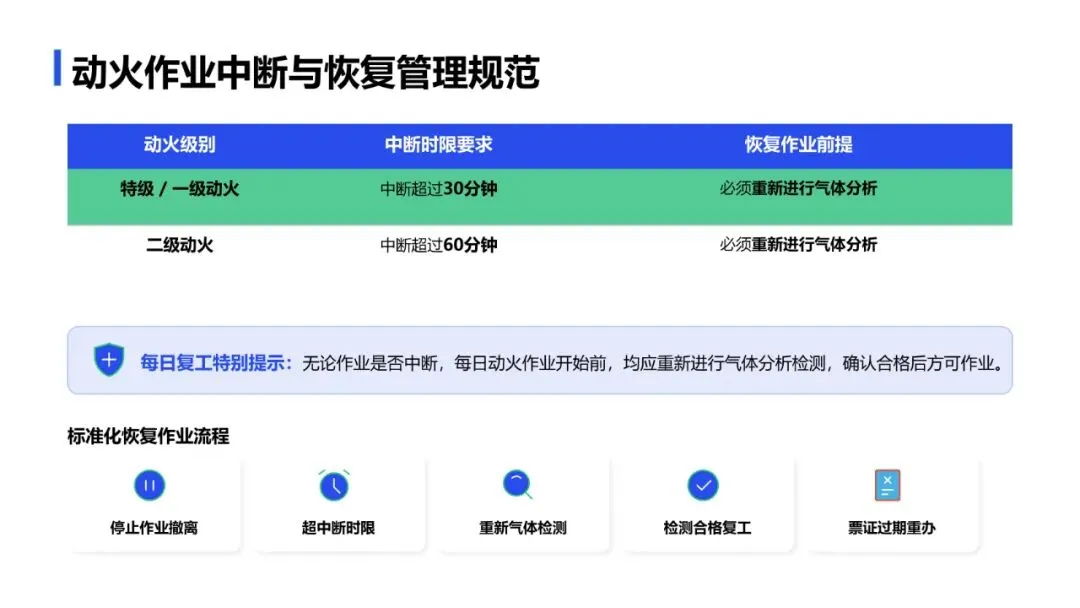Click the 每日复工特别提示 heading text
This screenshot has width=1080, height=608.
tap(216, 363)
